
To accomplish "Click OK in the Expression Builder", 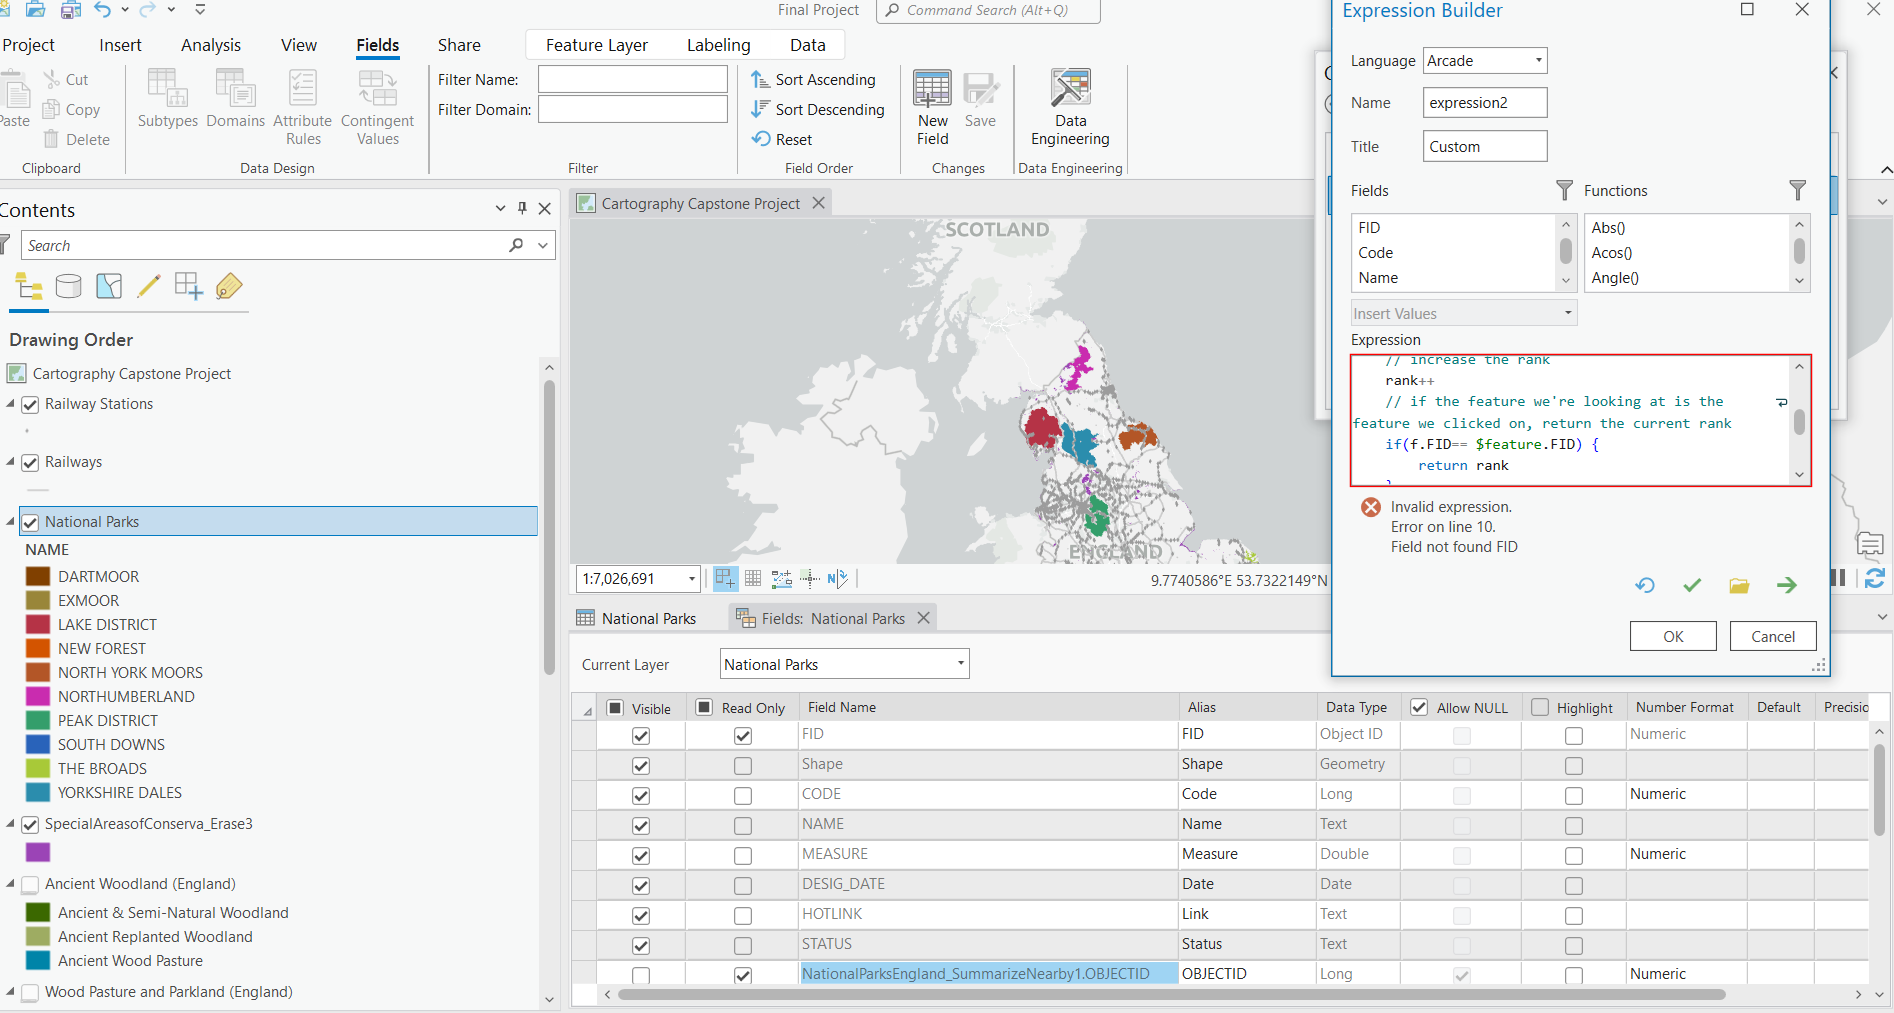I will tap(1672, 636).
